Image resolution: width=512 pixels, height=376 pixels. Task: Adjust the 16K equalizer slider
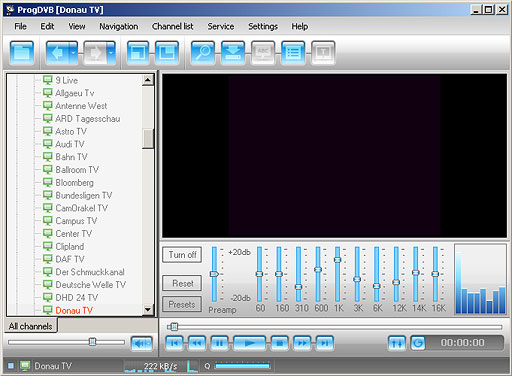[435, 274]
